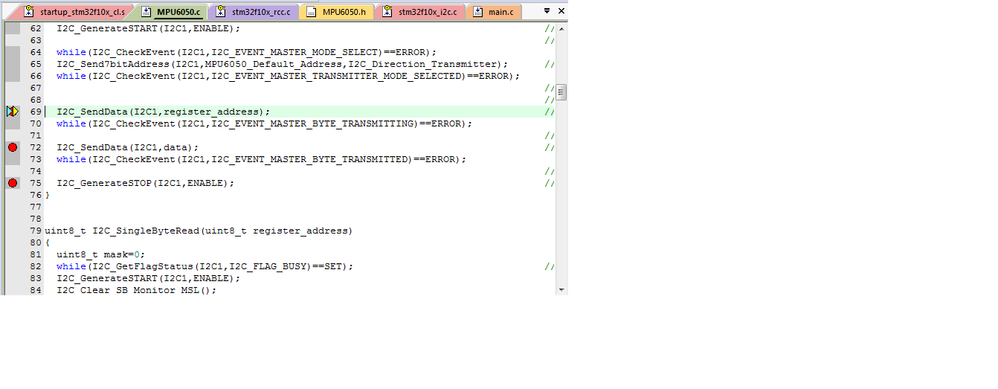Click the I2C_FLAG_BUSY while loop on line 82

(x=205, y=266)
